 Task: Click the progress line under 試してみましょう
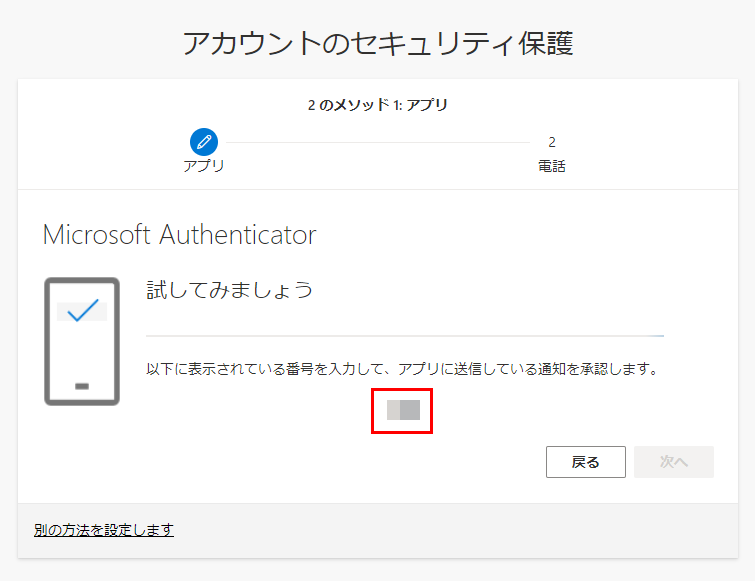(x=405, y=336)
